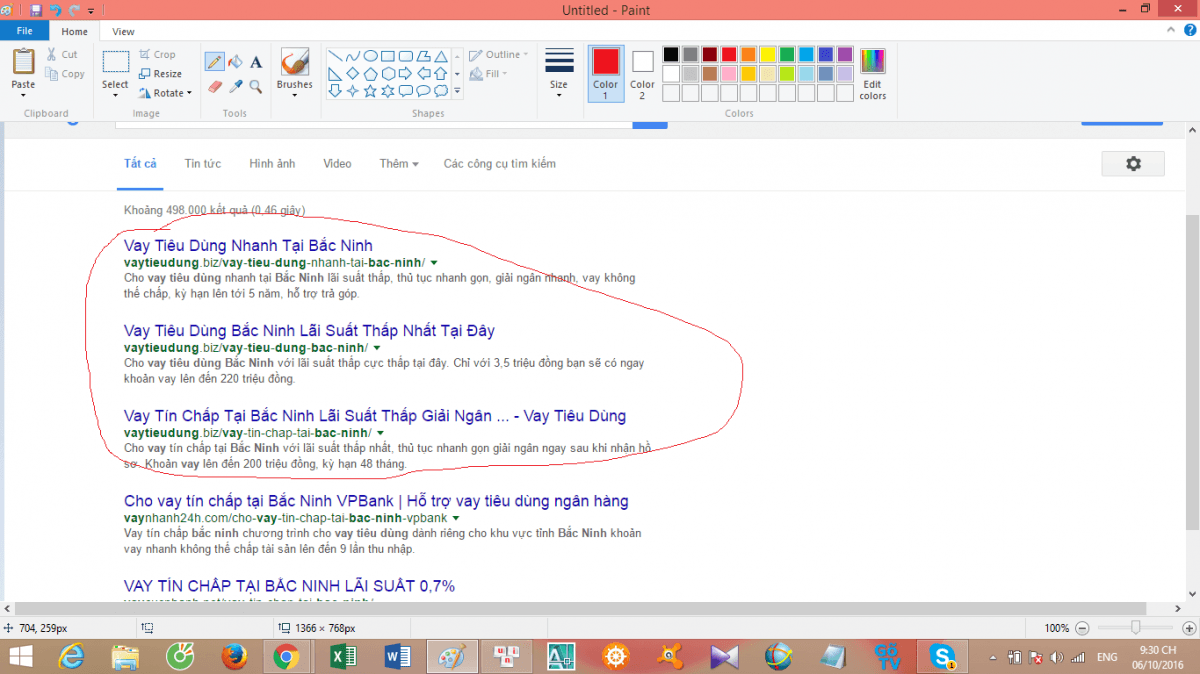Open the Paste dropdown arrow
Viewport: 1200px width, 674px height.
click(x=23, y=96)
